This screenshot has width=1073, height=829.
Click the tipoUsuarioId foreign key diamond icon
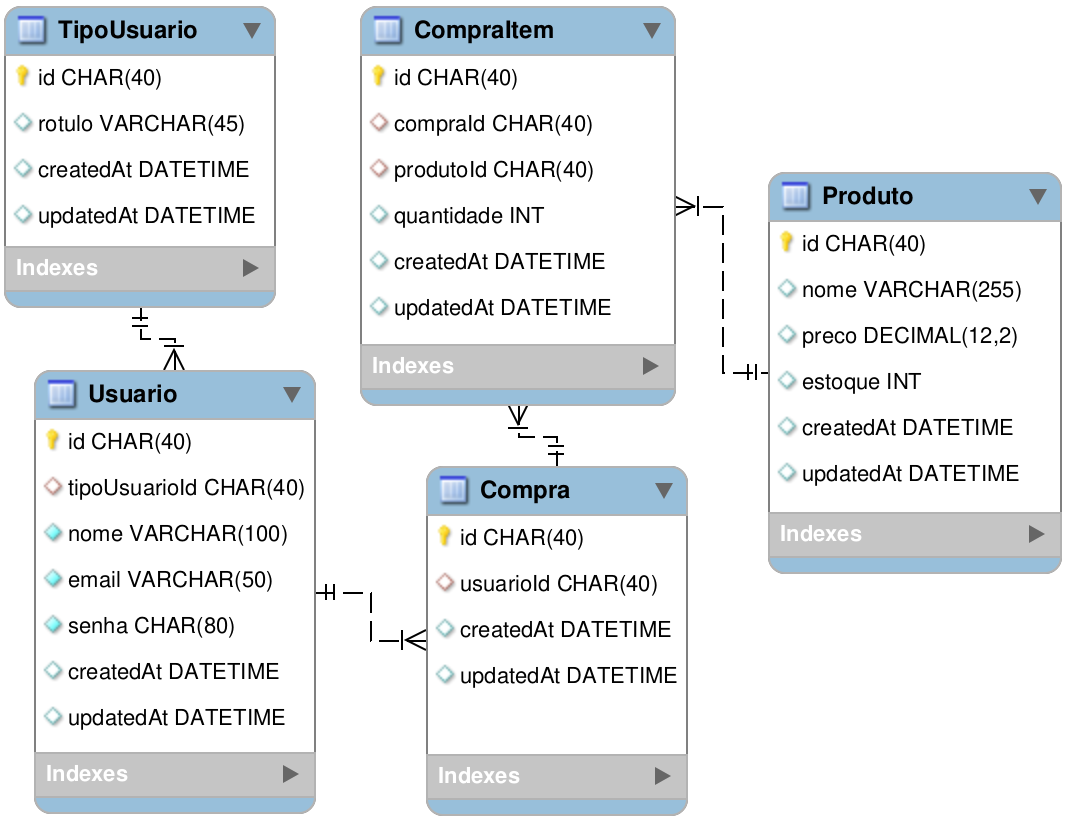coord(53,487)
